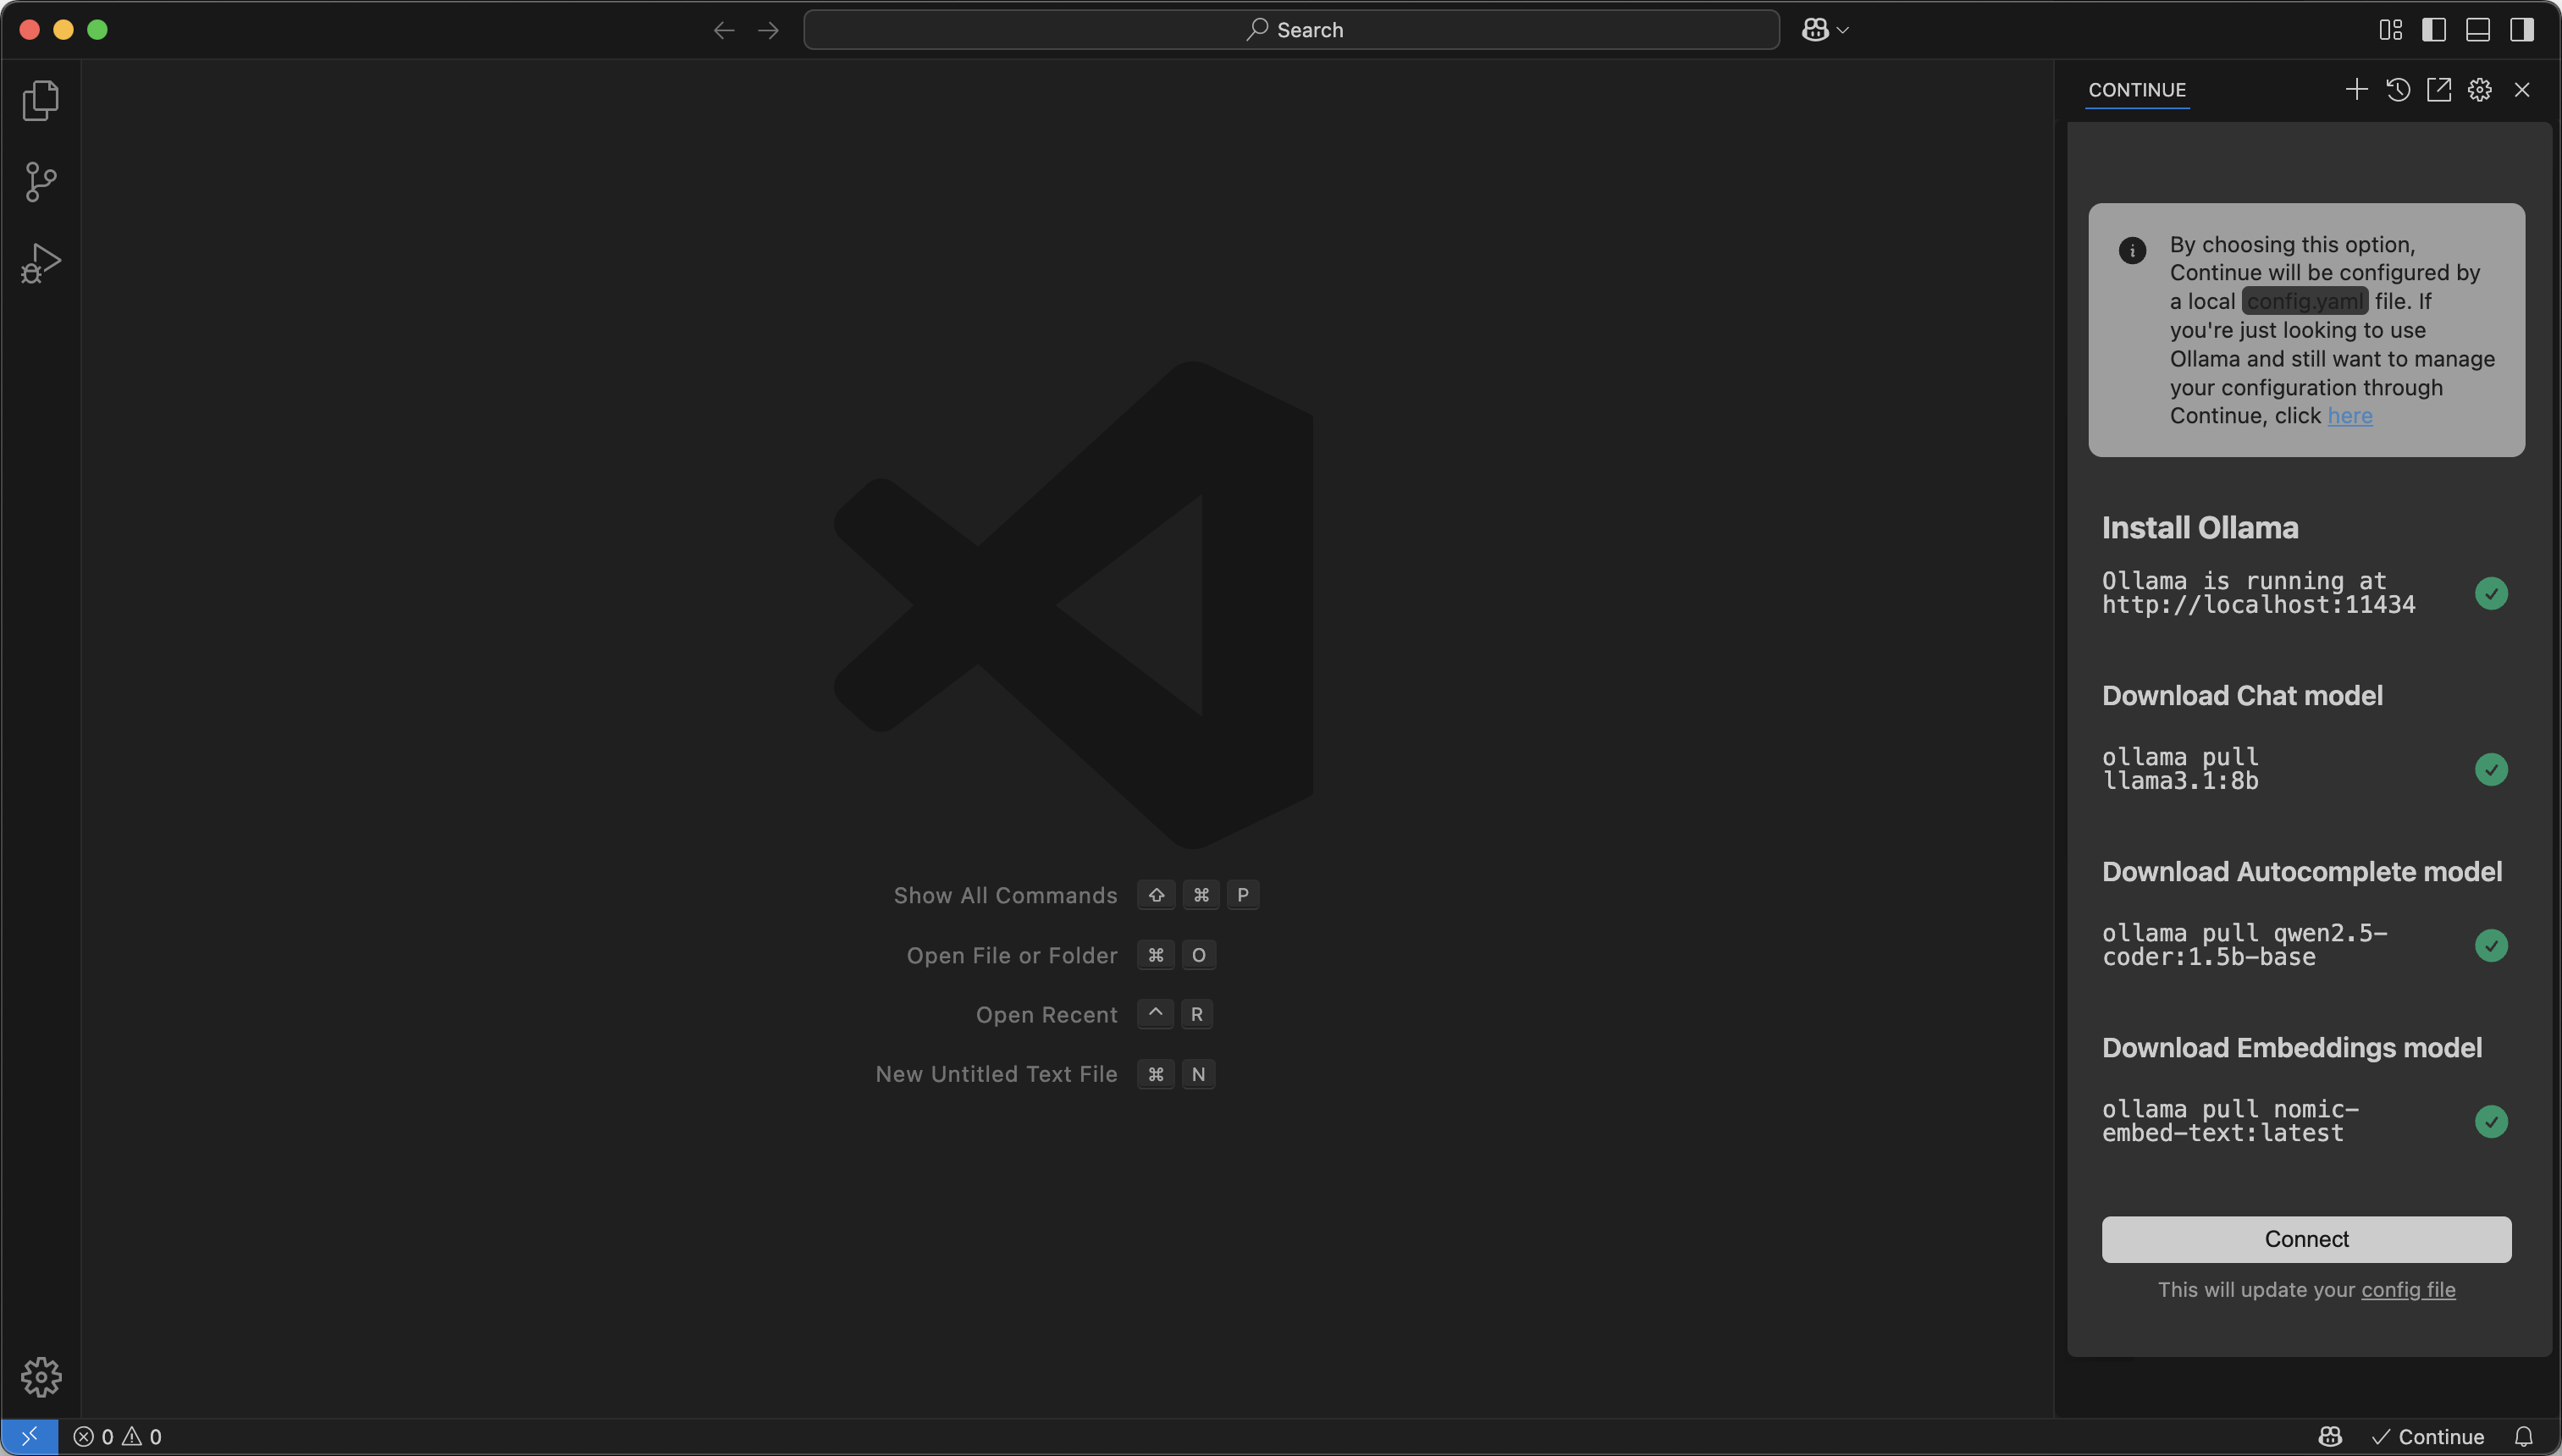Click 'ollama pull llama3.1:8b' command
Image resolution: width=2562 pixels, height=1456 pixels.
[2180, 769]
